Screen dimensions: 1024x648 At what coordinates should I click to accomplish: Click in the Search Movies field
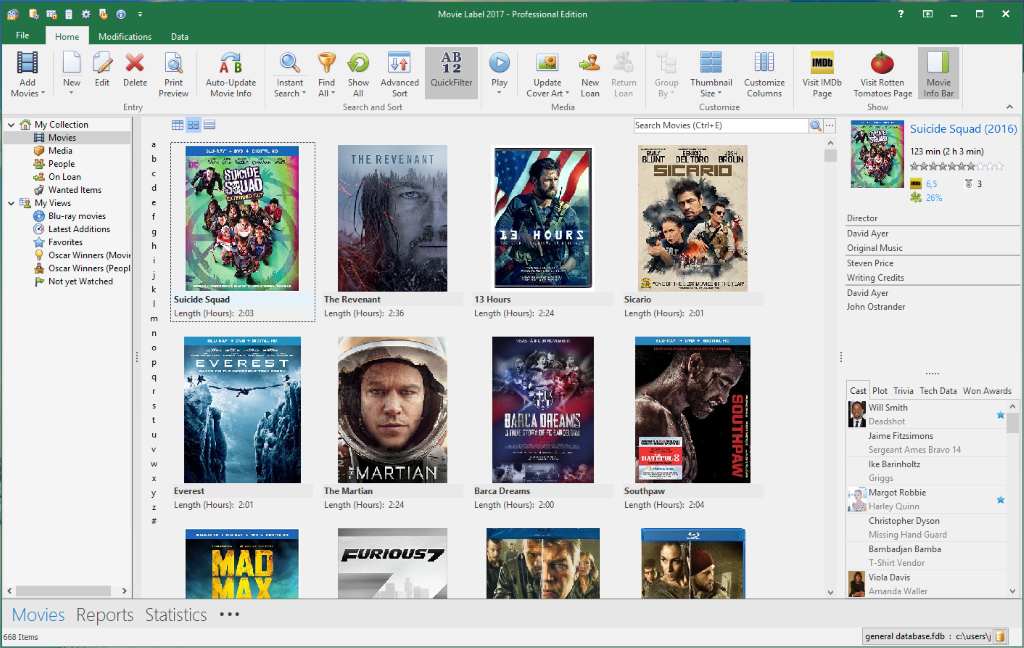pyautogui.click(x=721, y=125)
